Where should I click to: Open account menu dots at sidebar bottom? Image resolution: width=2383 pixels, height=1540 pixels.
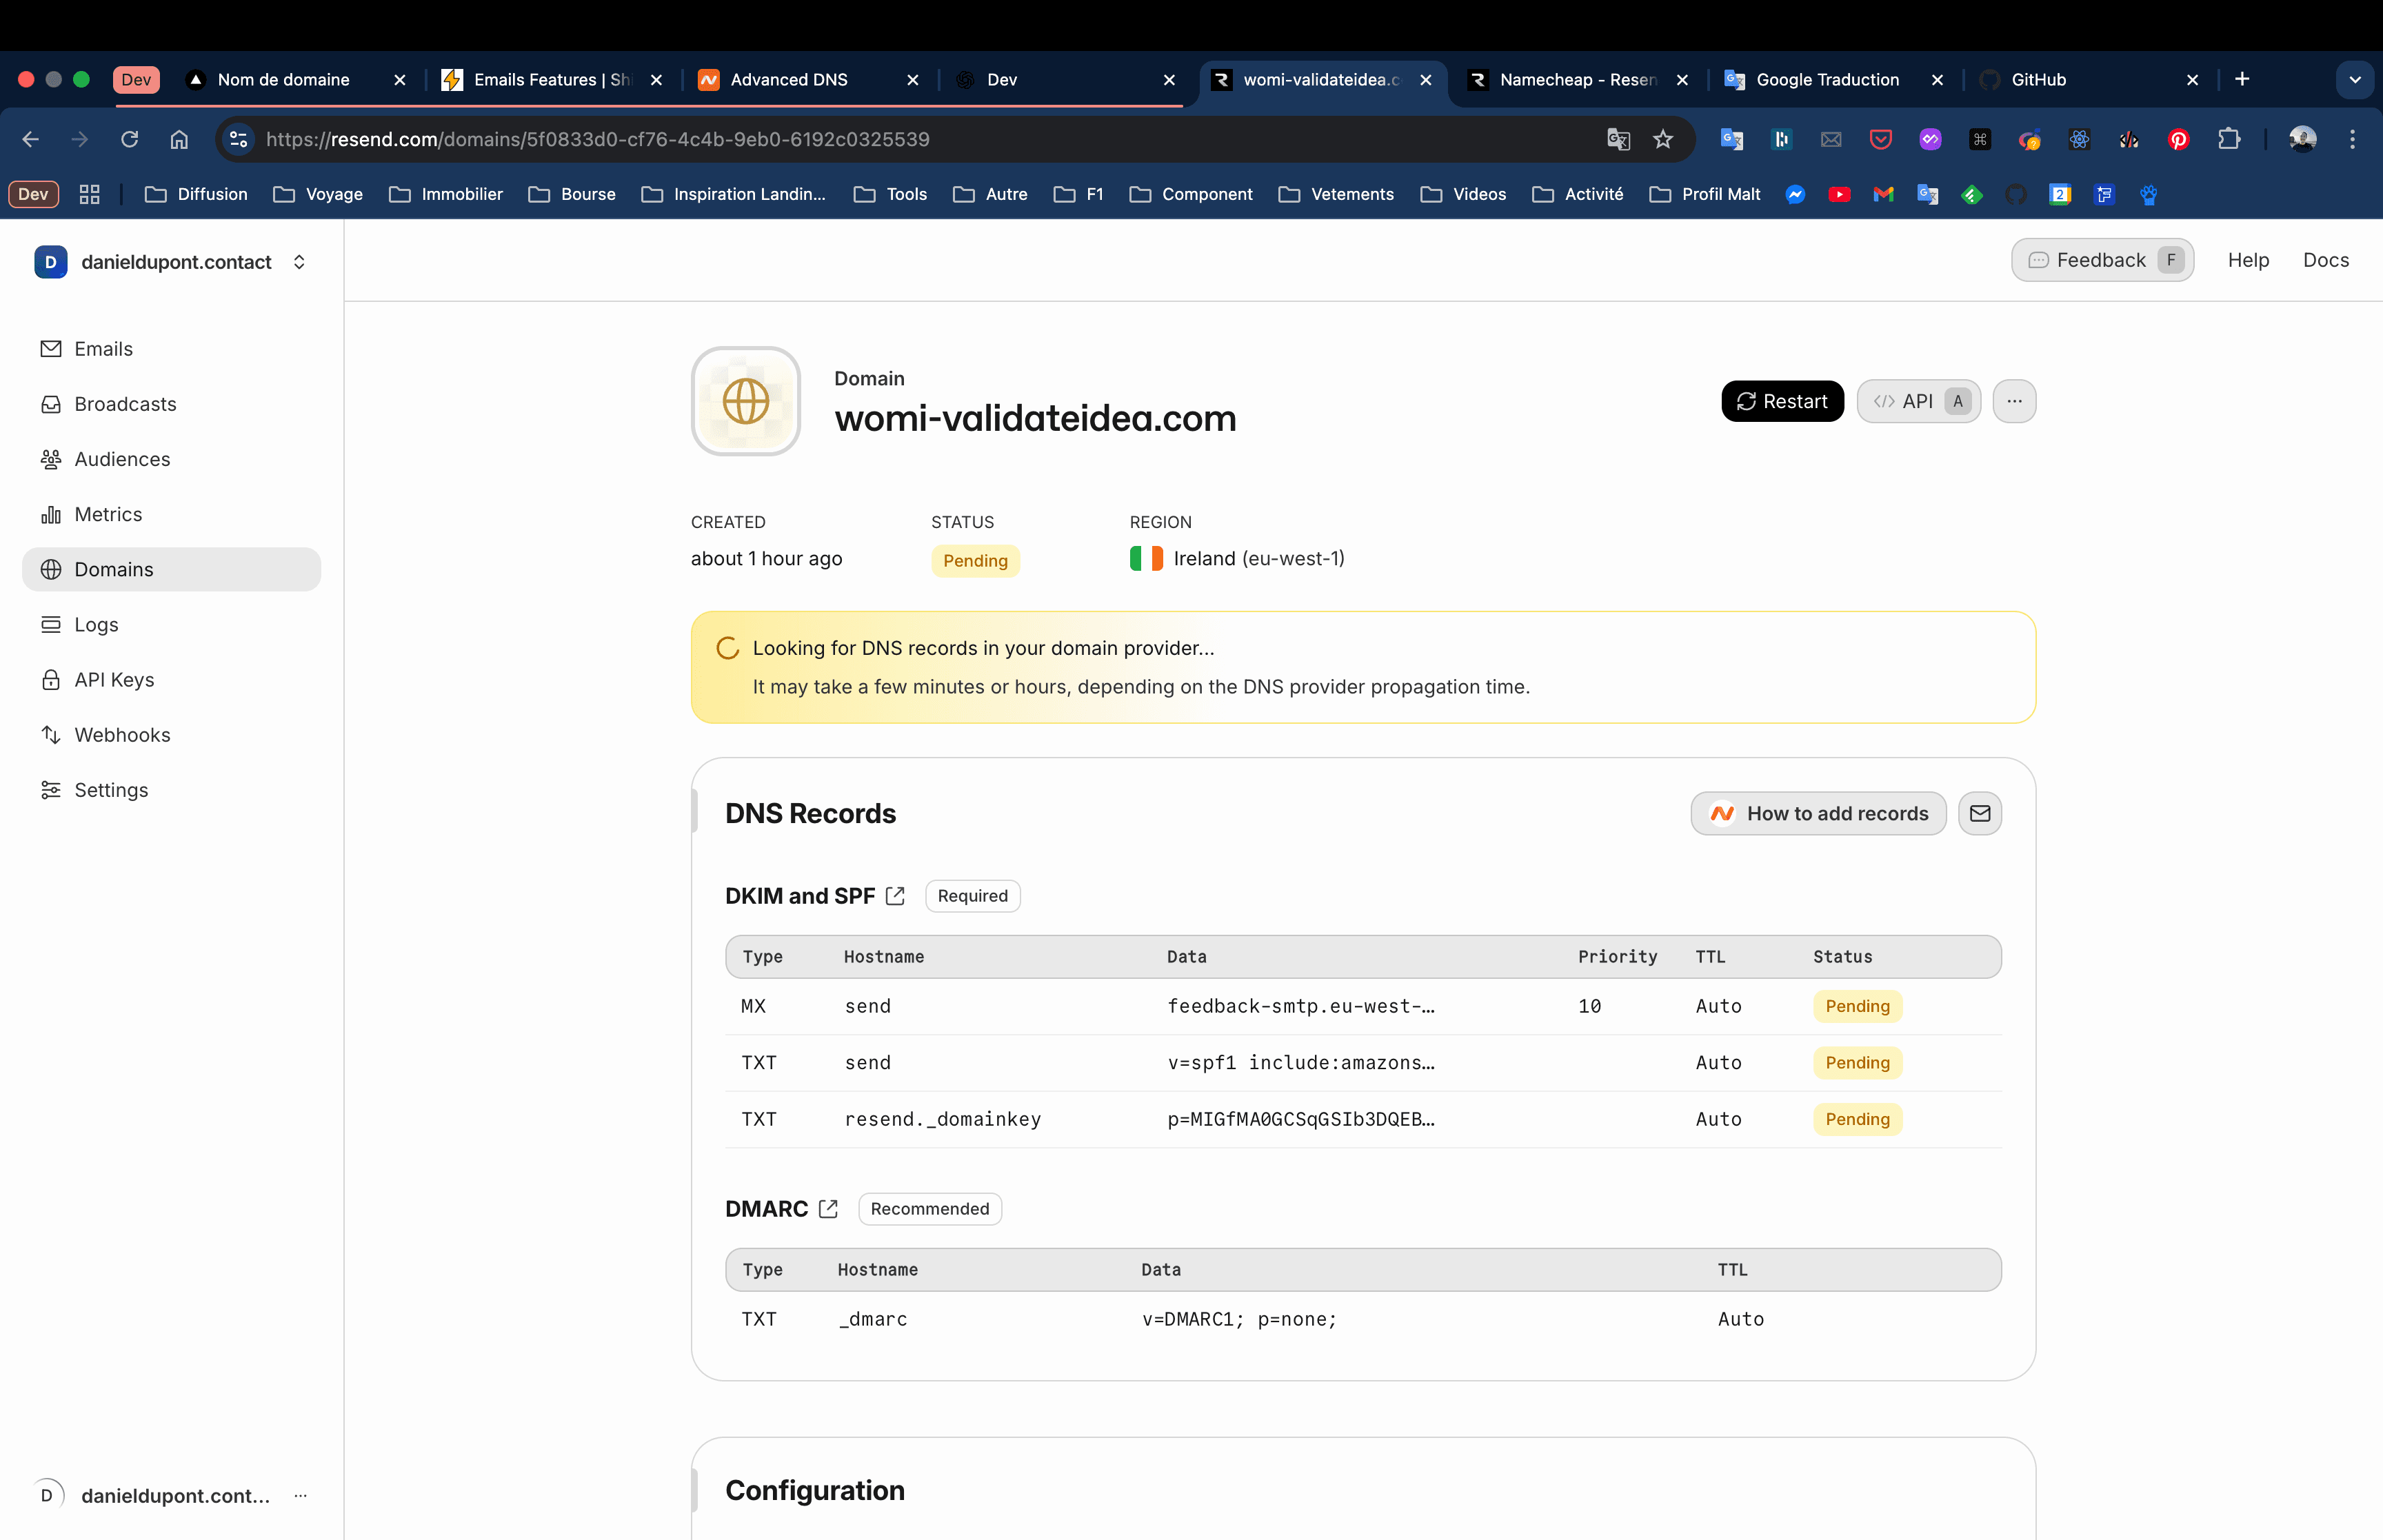(300, 1495)
